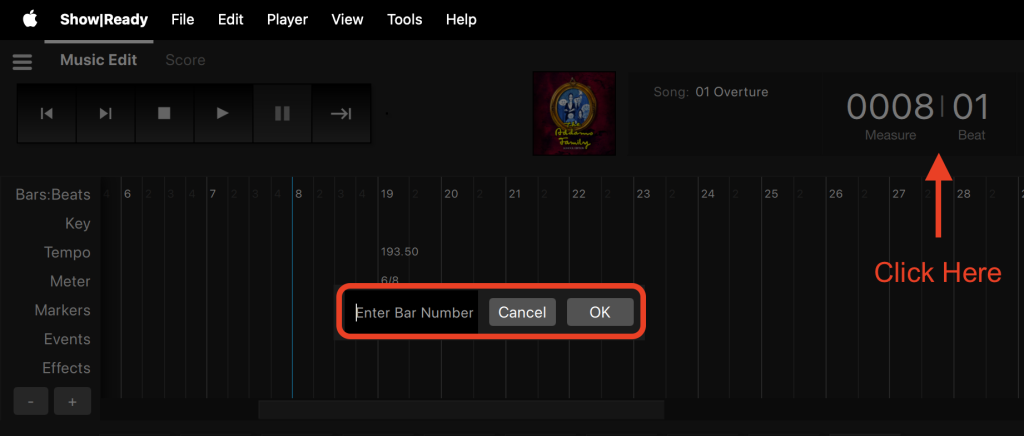1024x436 pixels.
Task: Switch to the Score tab
Action: pos(185,60)
